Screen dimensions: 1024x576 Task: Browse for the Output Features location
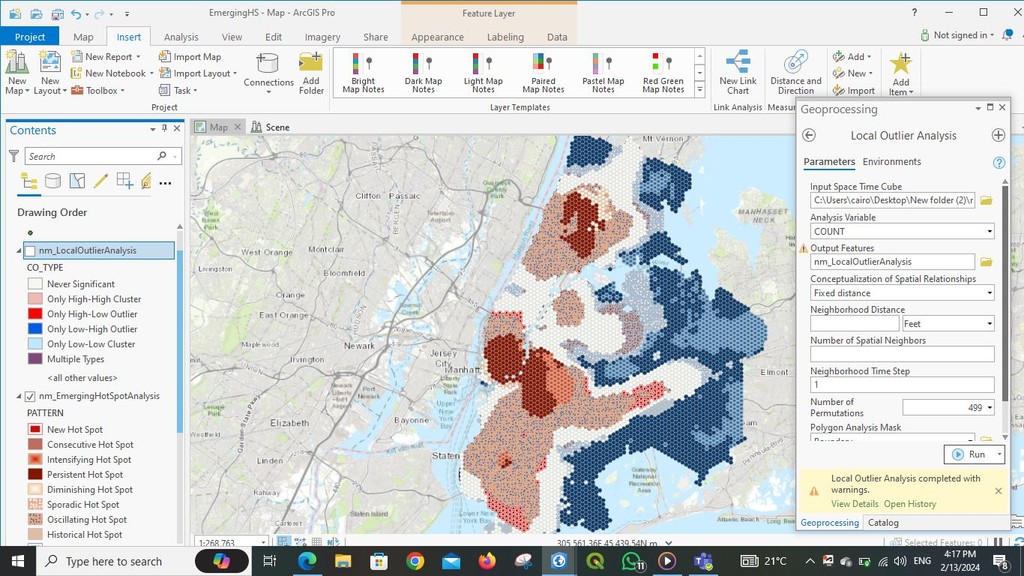click(x=986, y=262)
